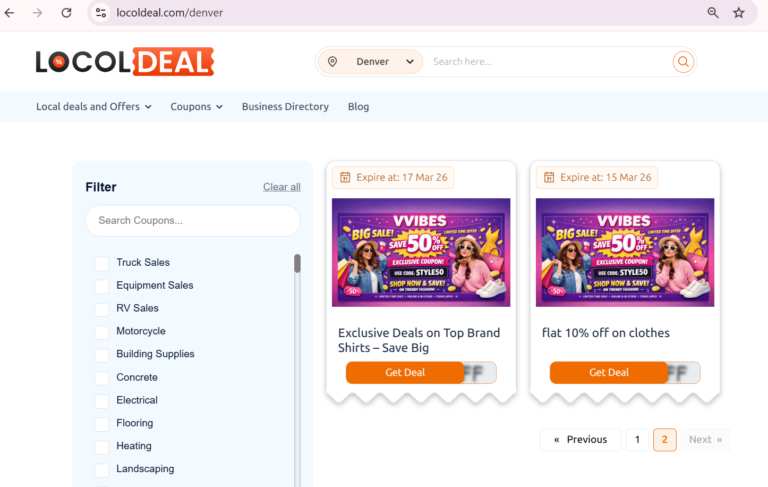Image resolution: width=768 pixels, height=487 pixels.
Task: Expand Local deals and Offers menu
Action: point(94,107)
